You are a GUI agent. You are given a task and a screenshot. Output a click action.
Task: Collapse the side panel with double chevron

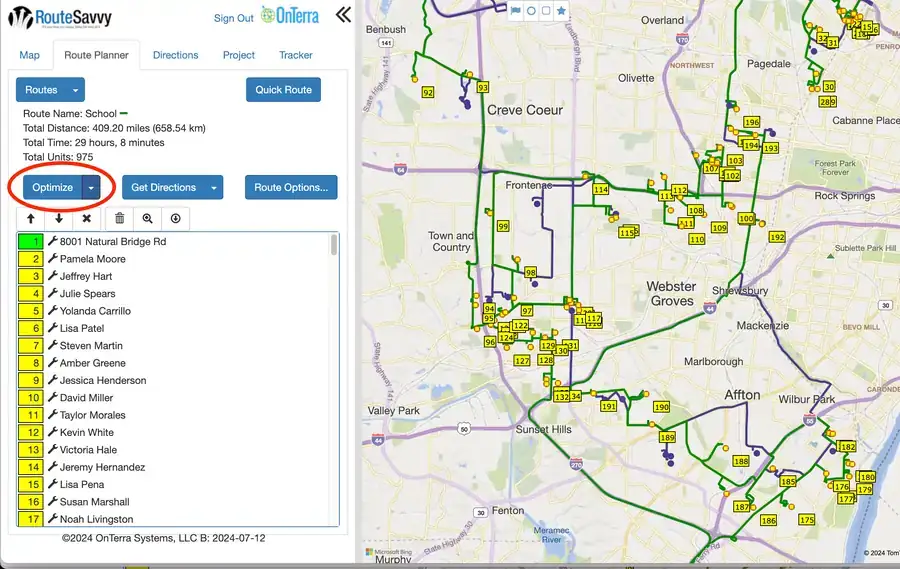pyautogui.click(x=343, y=14)
